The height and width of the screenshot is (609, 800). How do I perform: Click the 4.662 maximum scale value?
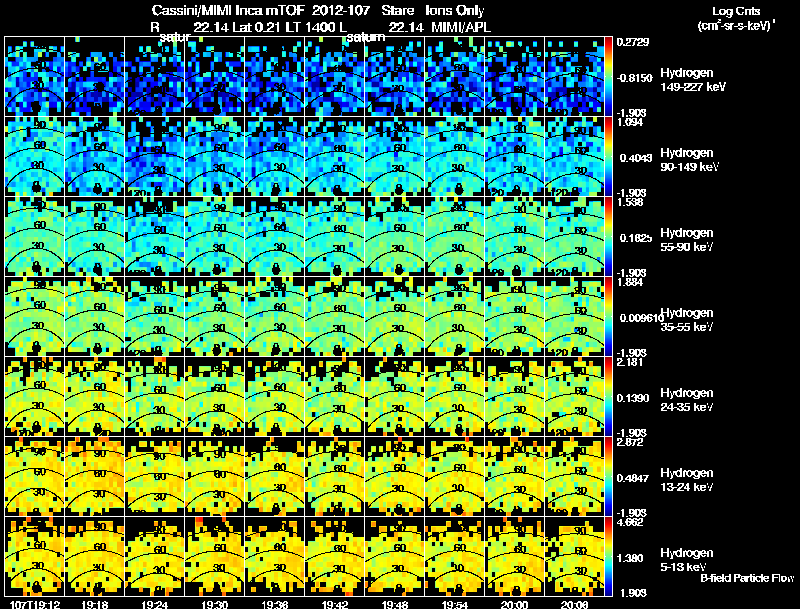pos(630,522)
